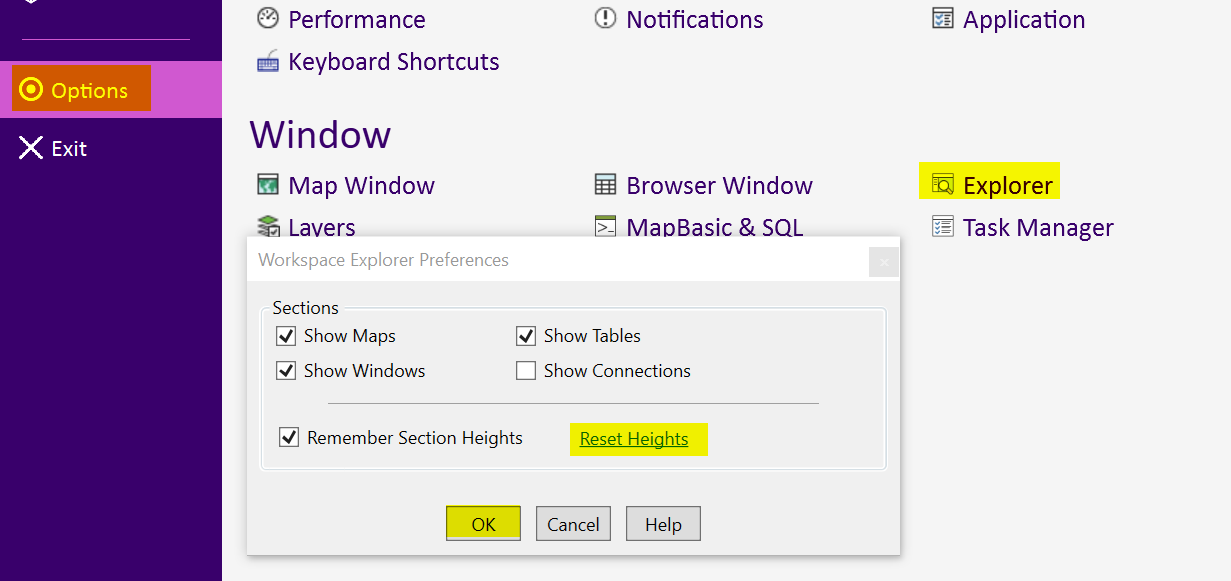Uncheck the Show Tables checkbox

pos(526,336)
